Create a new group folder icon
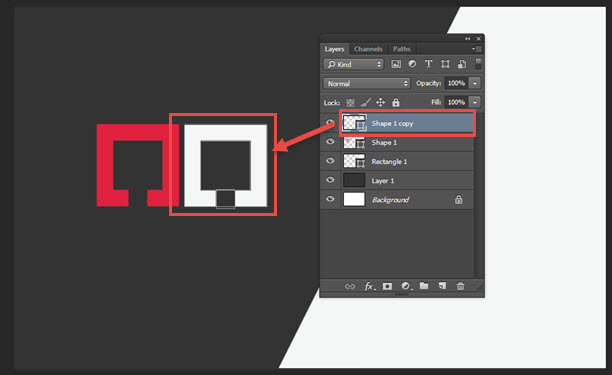This screenshot has height=375, width=612. coord(424,286)
